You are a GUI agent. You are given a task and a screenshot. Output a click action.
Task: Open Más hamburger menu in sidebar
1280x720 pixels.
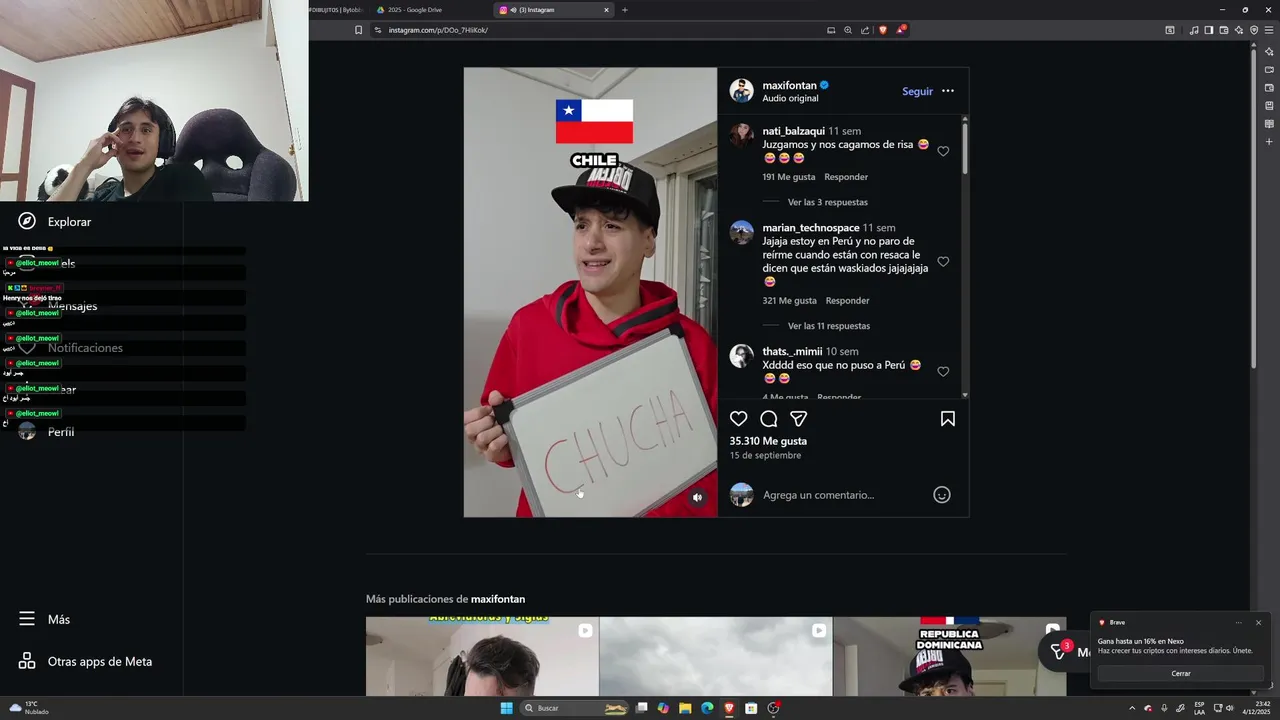27,619
